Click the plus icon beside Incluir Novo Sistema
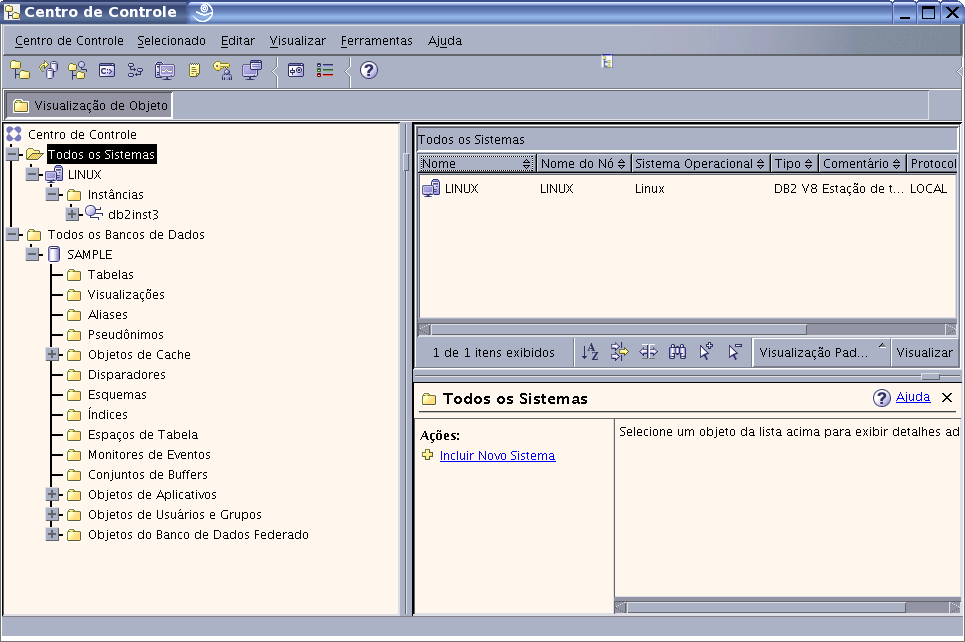Viewport: 965px width, 642px height. [428, 455]
